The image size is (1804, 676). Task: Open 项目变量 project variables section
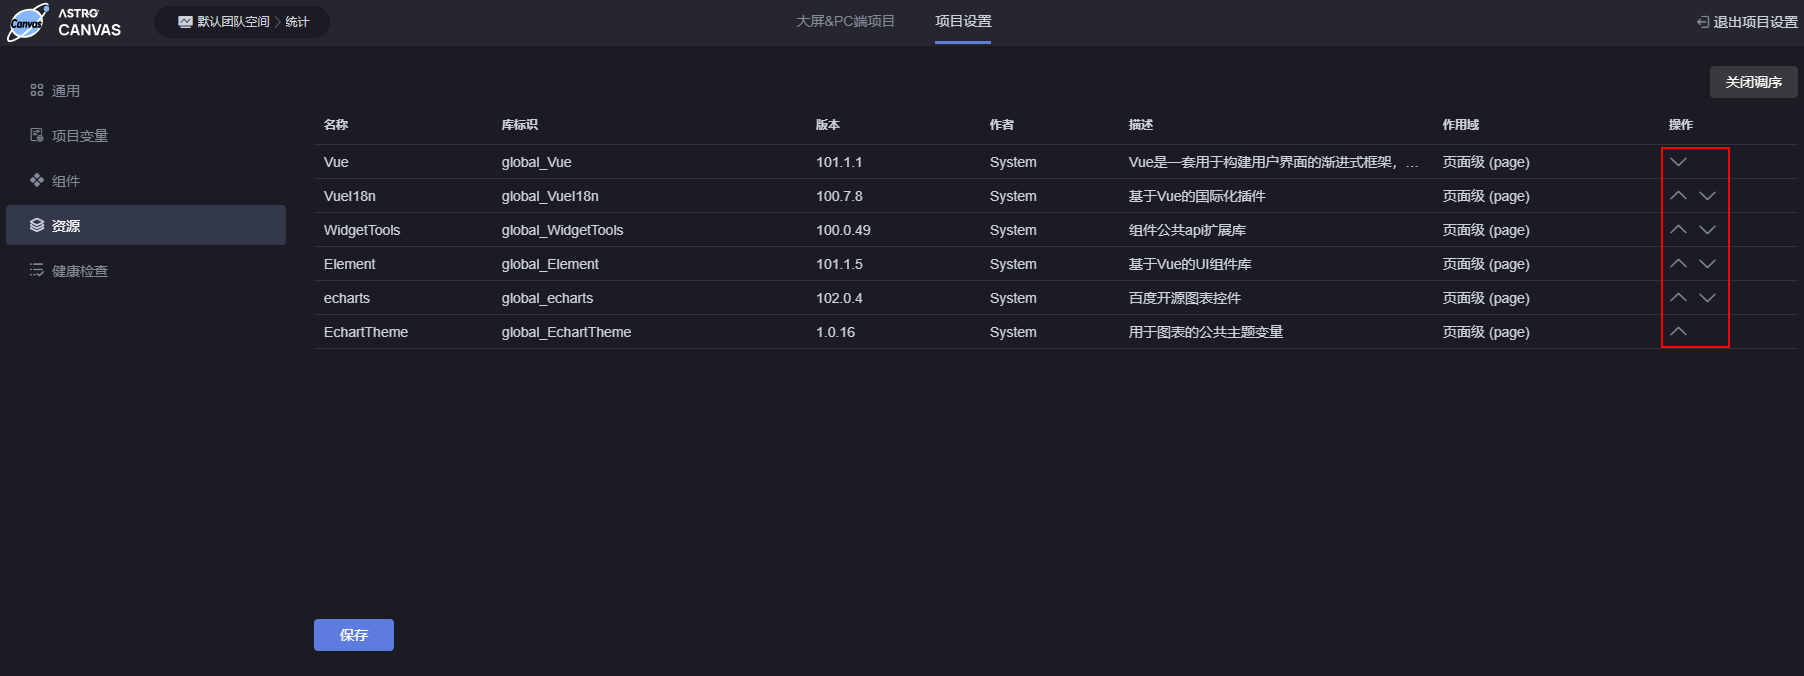(x=79, y=136)
